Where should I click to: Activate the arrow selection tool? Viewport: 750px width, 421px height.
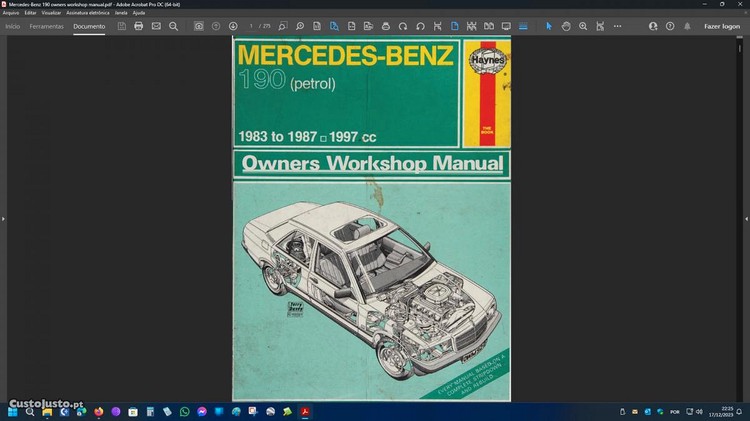[x=549, y=26]
